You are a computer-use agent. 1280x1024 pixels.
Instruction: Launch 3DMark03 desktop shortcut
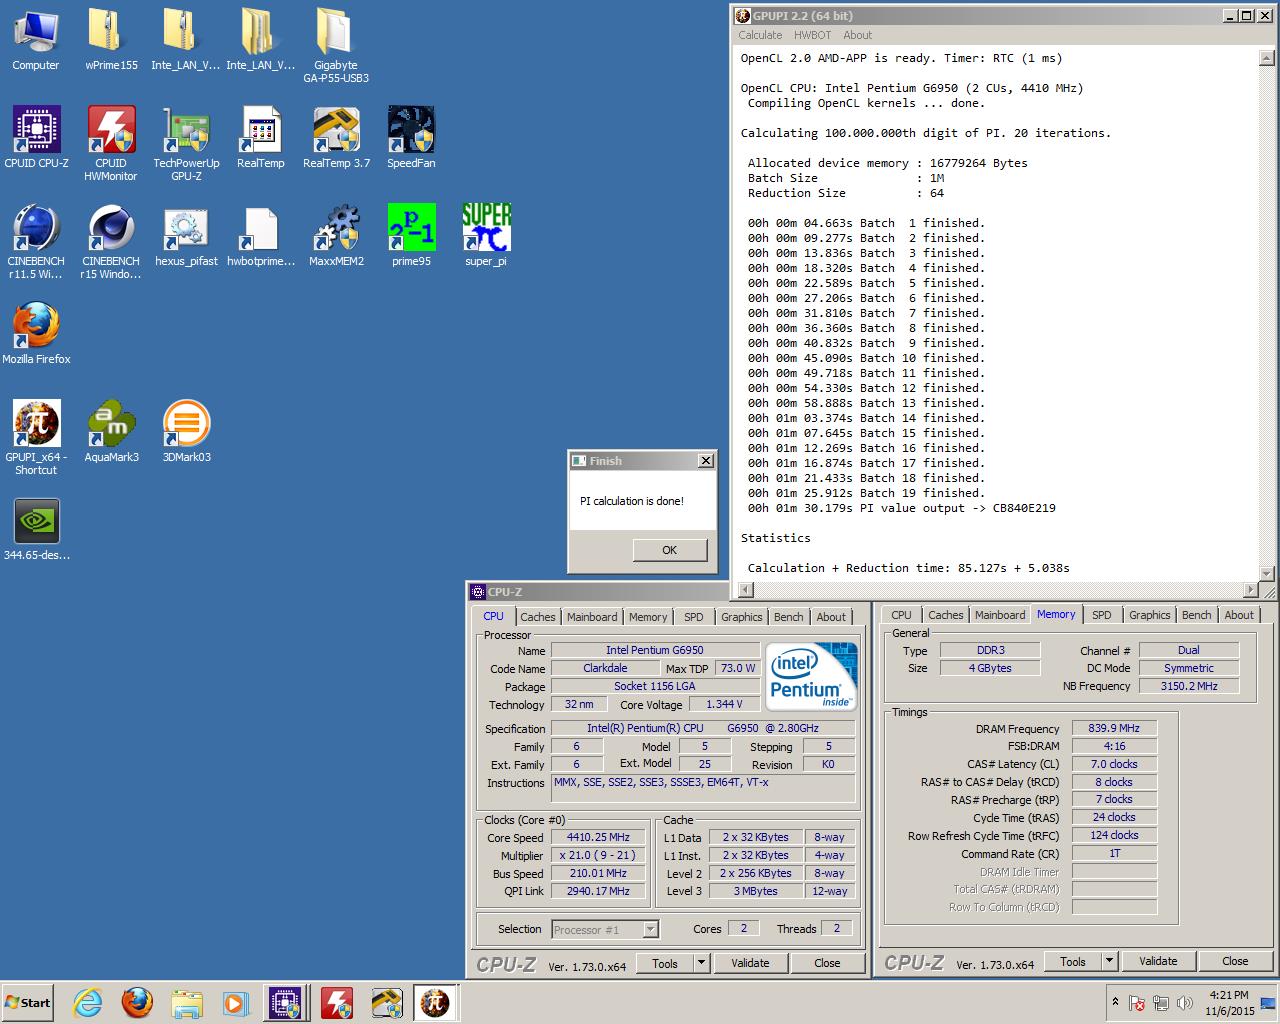pyautogui.click(x=186, y=432)
